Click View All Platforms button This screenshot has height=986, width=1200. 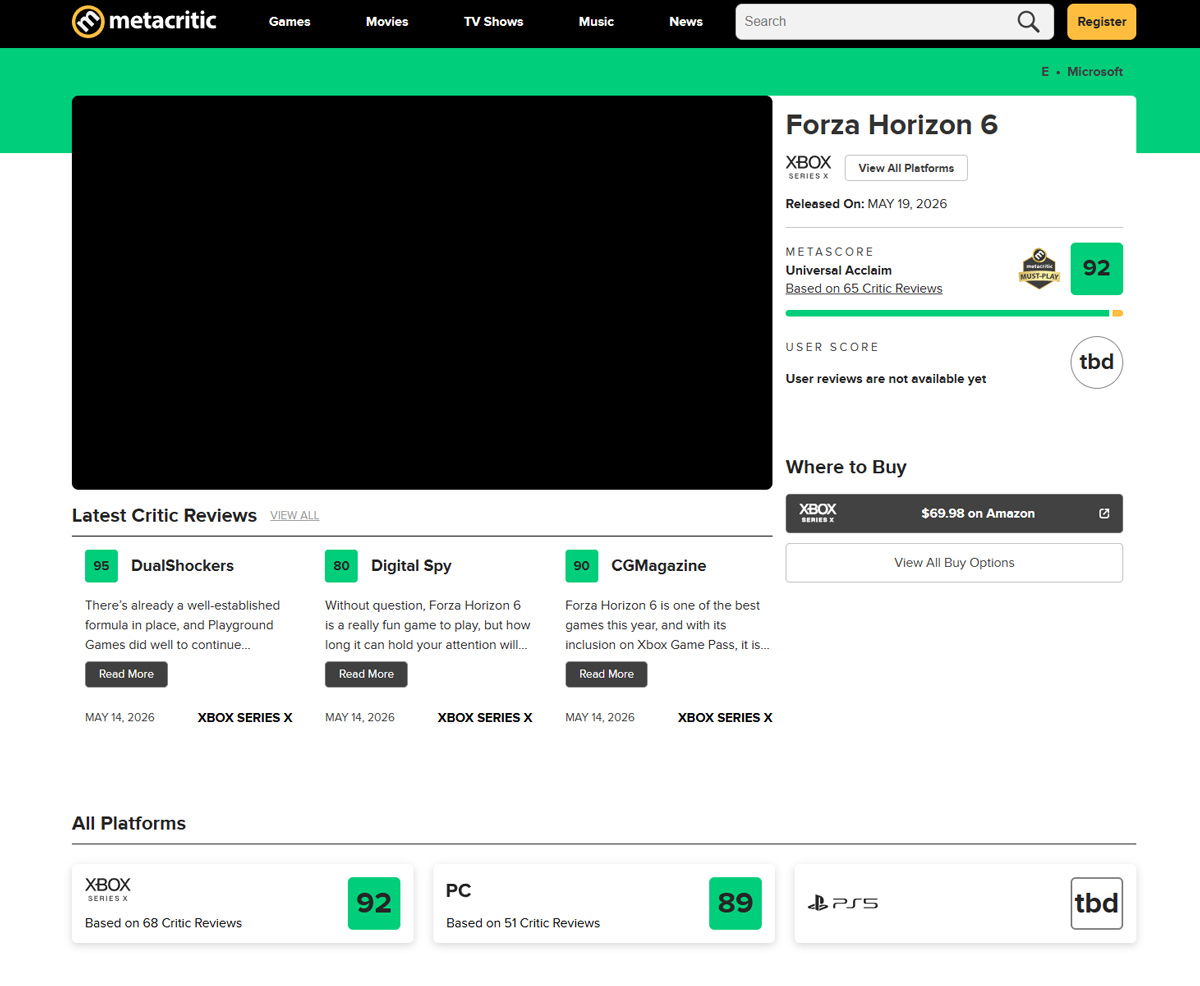(906, 168)
